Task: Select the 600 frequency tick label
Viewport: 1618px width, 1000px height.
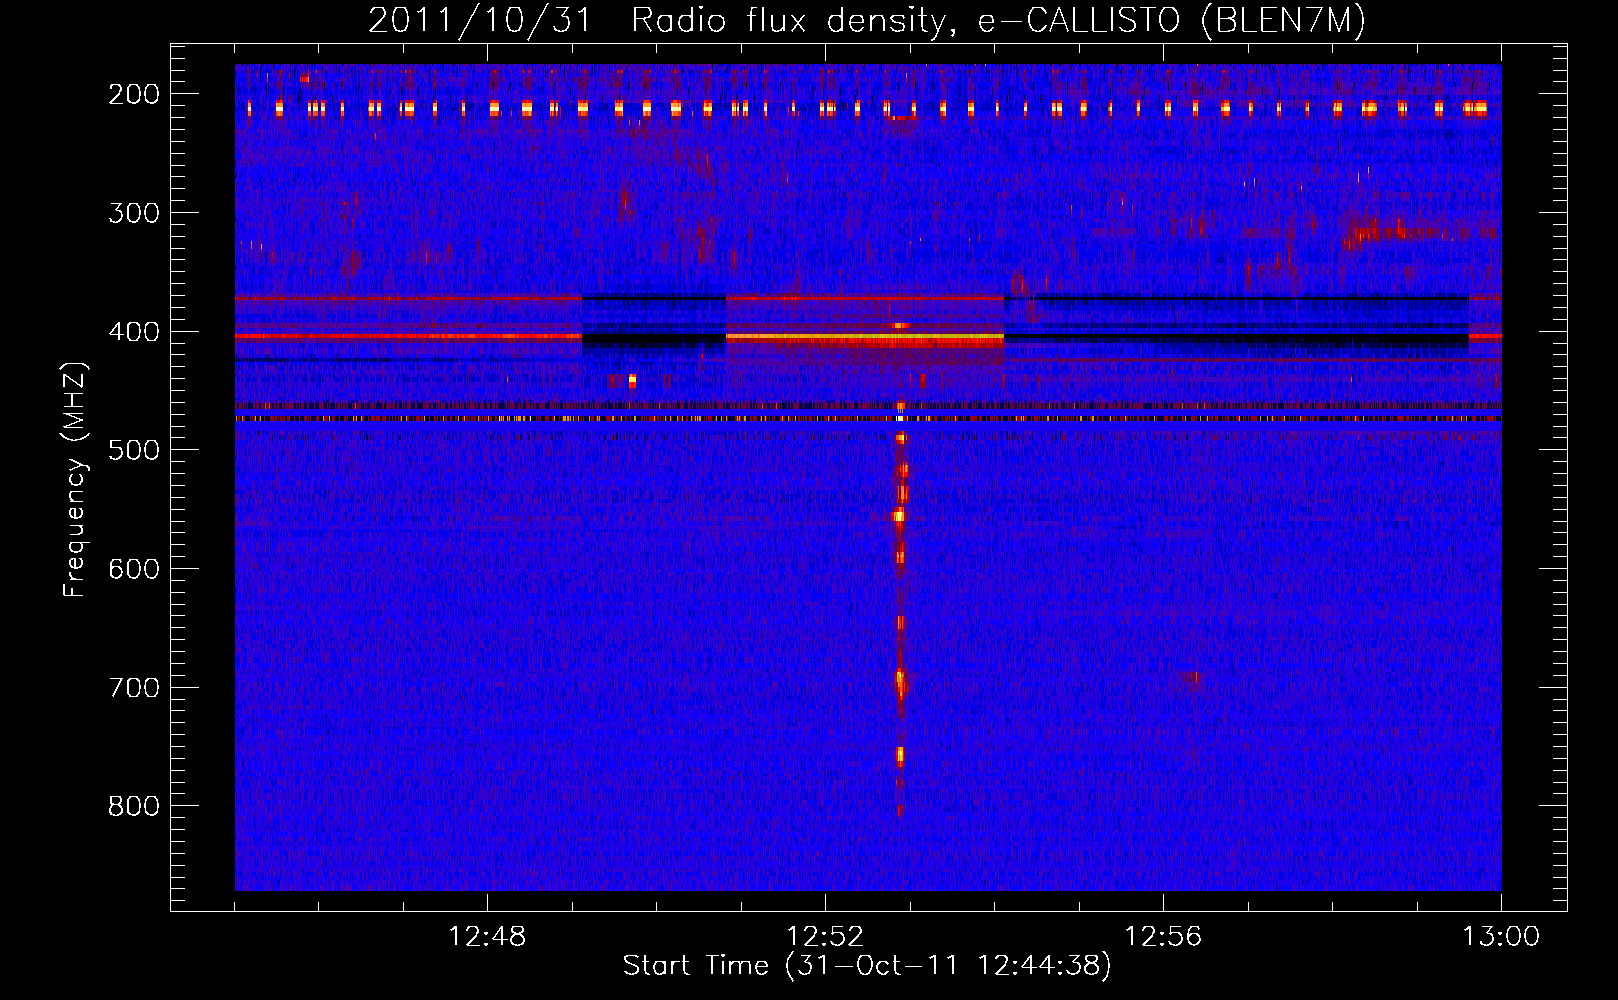Action: [134, 569]
